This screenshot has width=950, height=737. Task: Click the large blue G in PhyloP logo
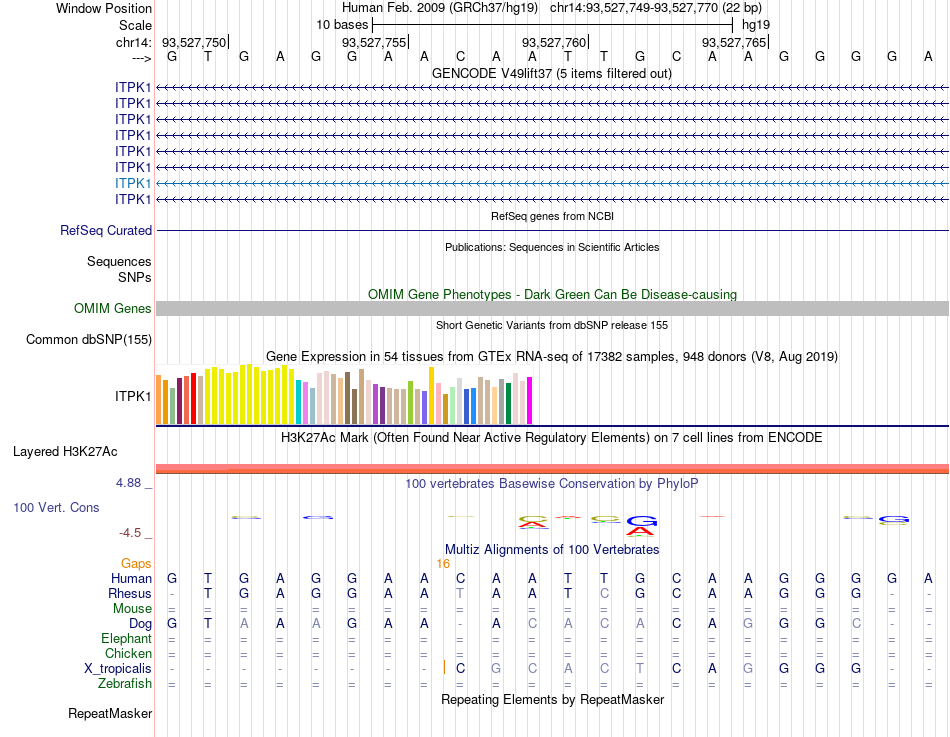(x=642, y=521)
